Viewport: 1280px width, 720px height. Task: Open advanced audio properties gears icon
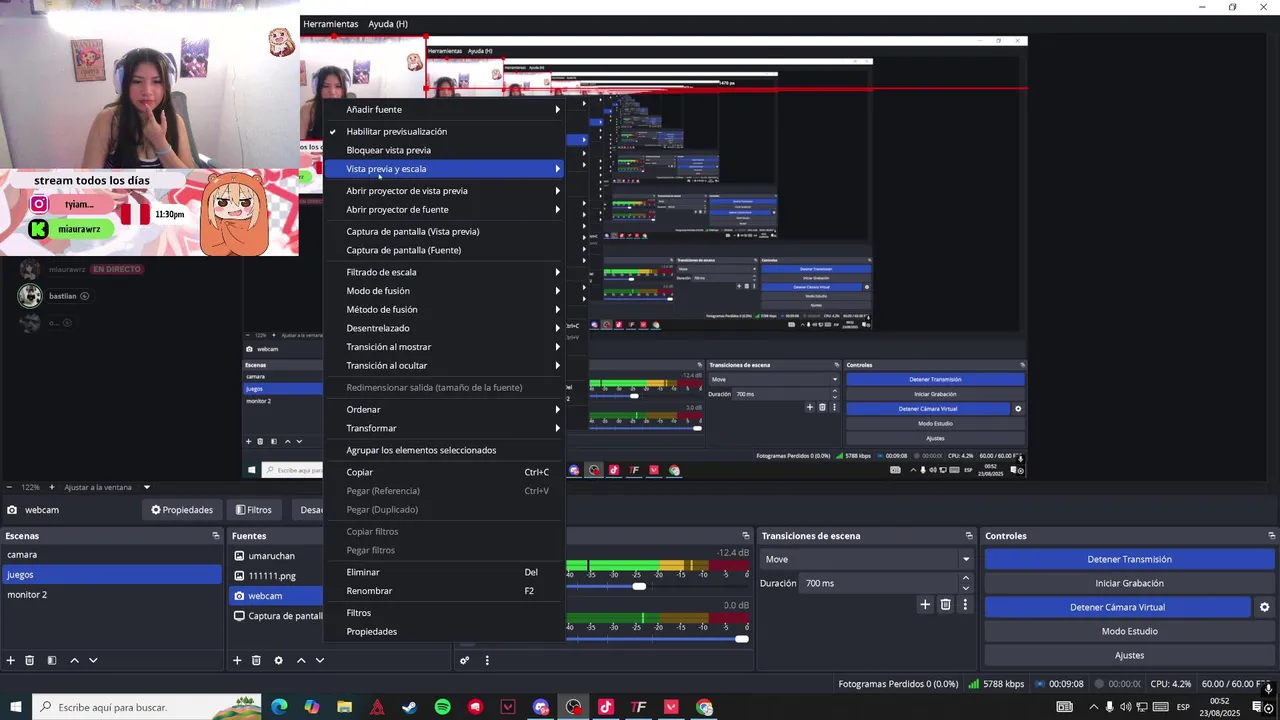click(464, 660)
